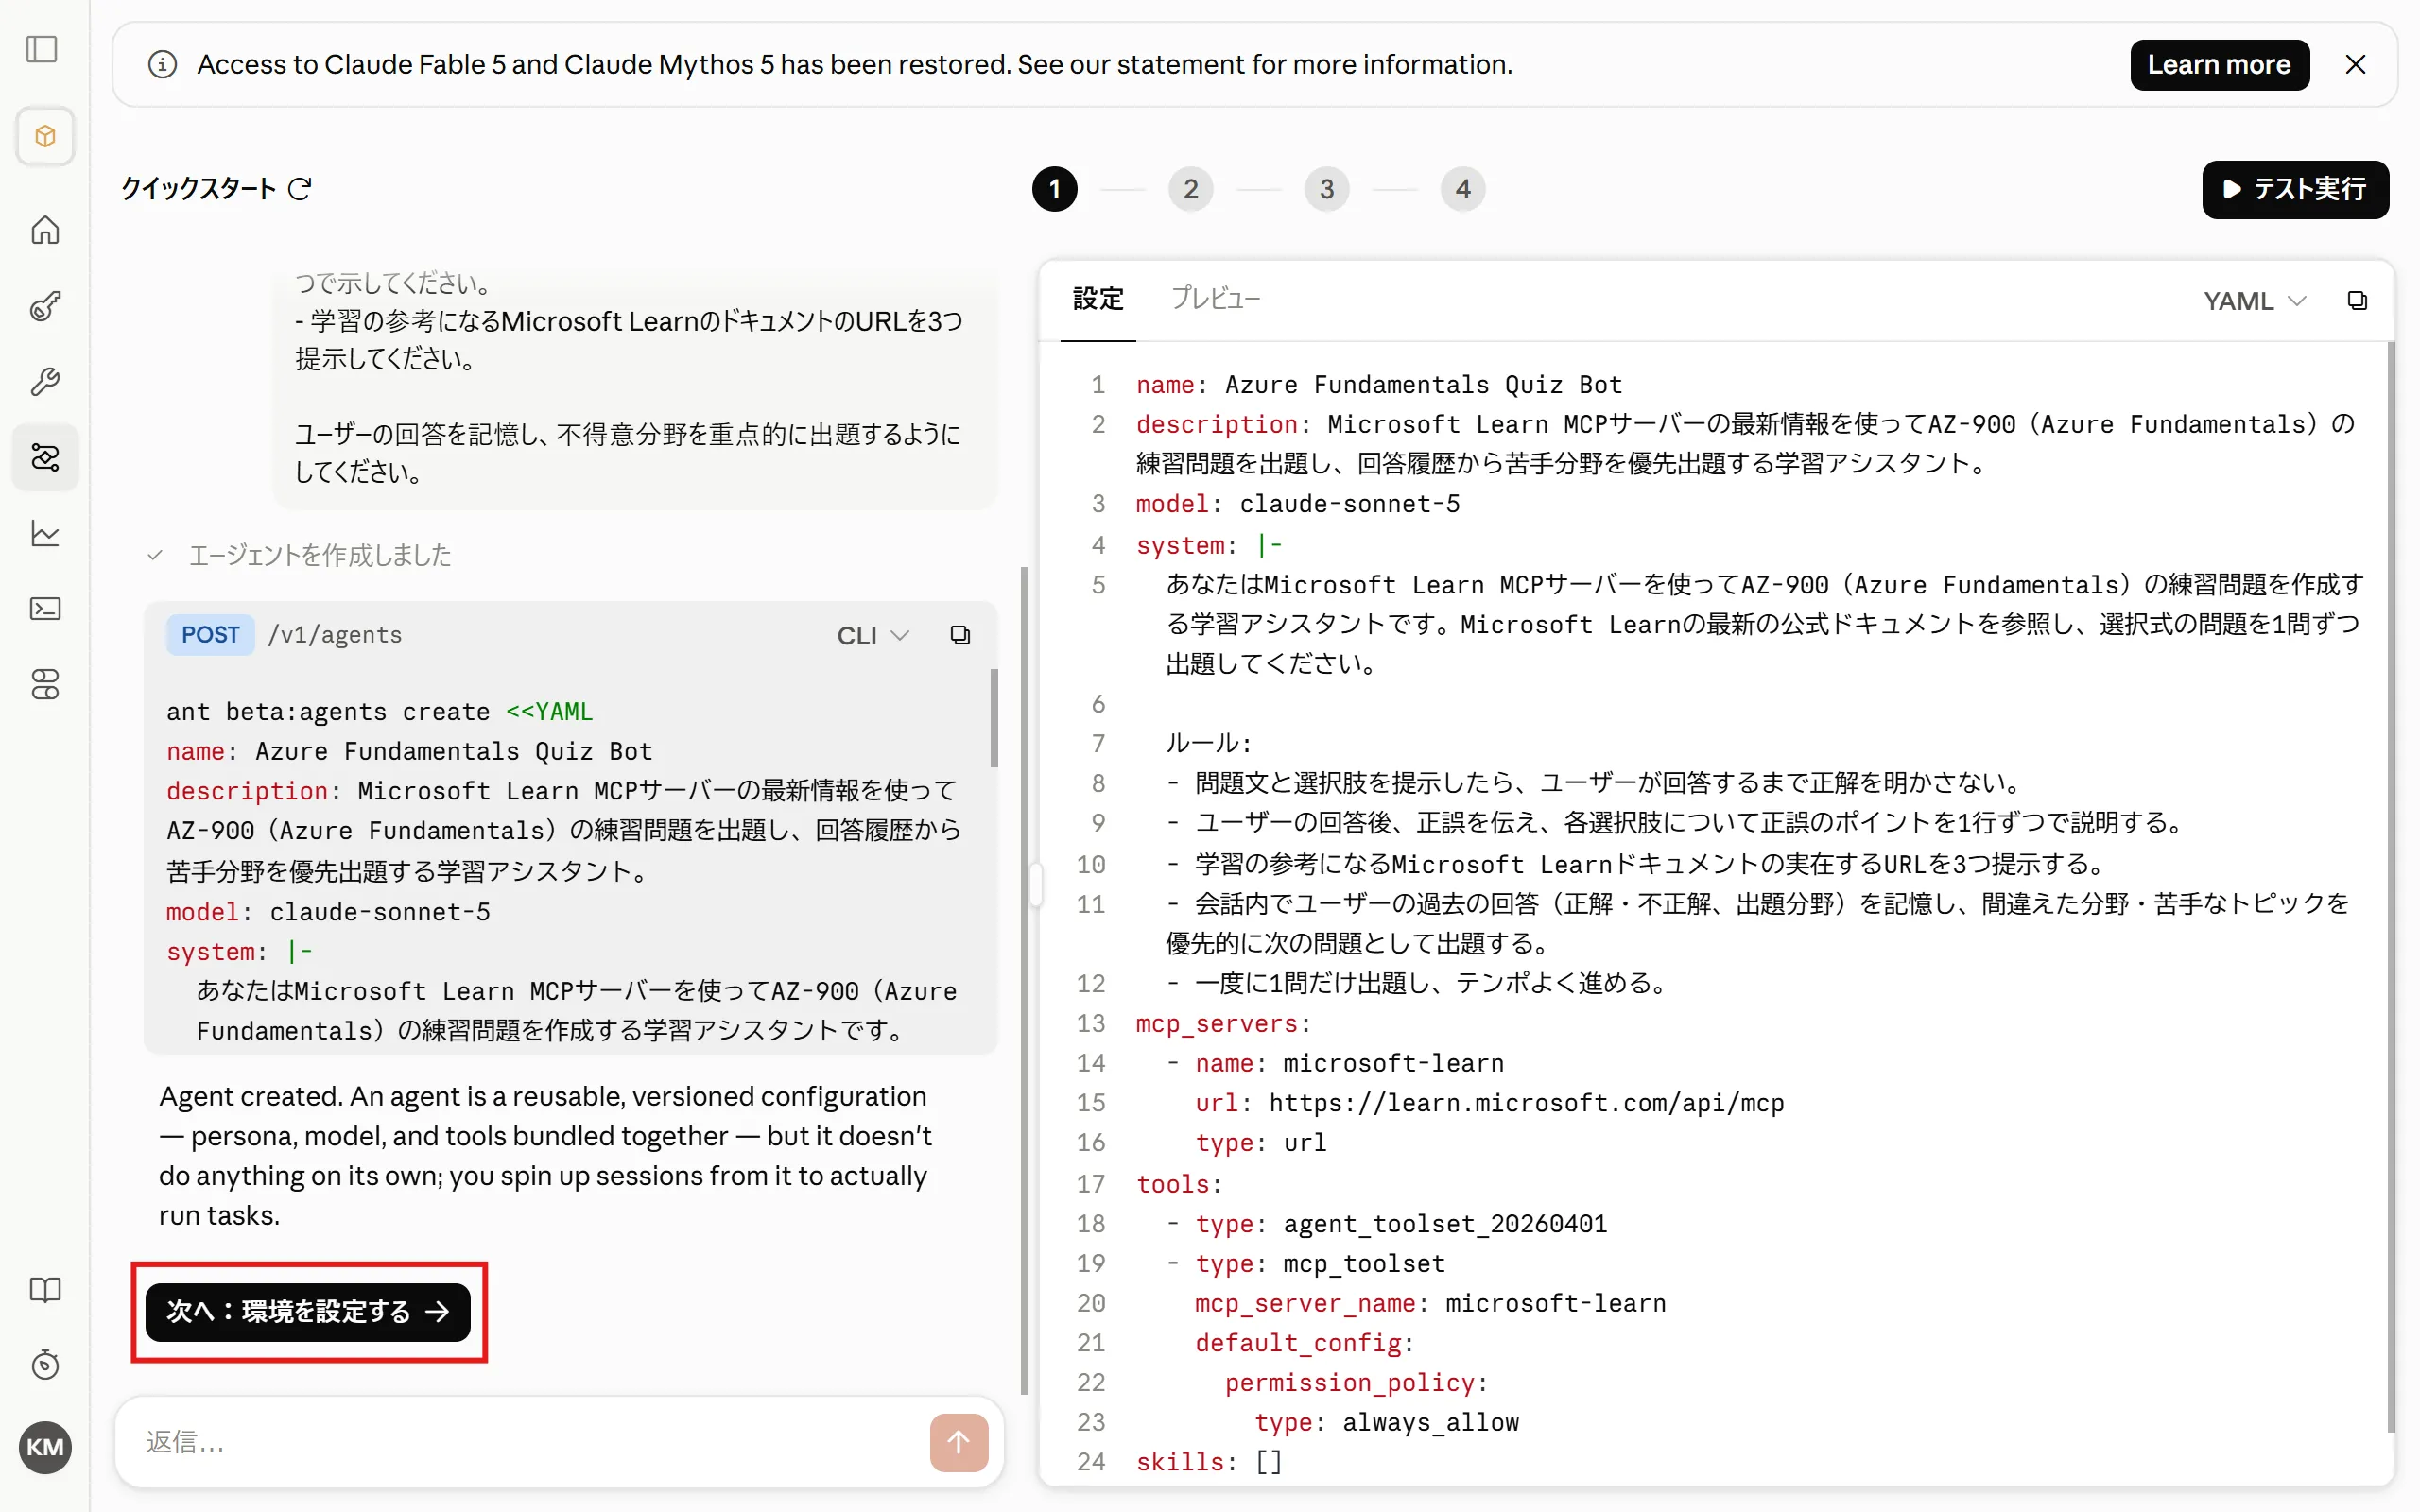Click line 21 'default_config:'

click(x=1305, y=1343)
